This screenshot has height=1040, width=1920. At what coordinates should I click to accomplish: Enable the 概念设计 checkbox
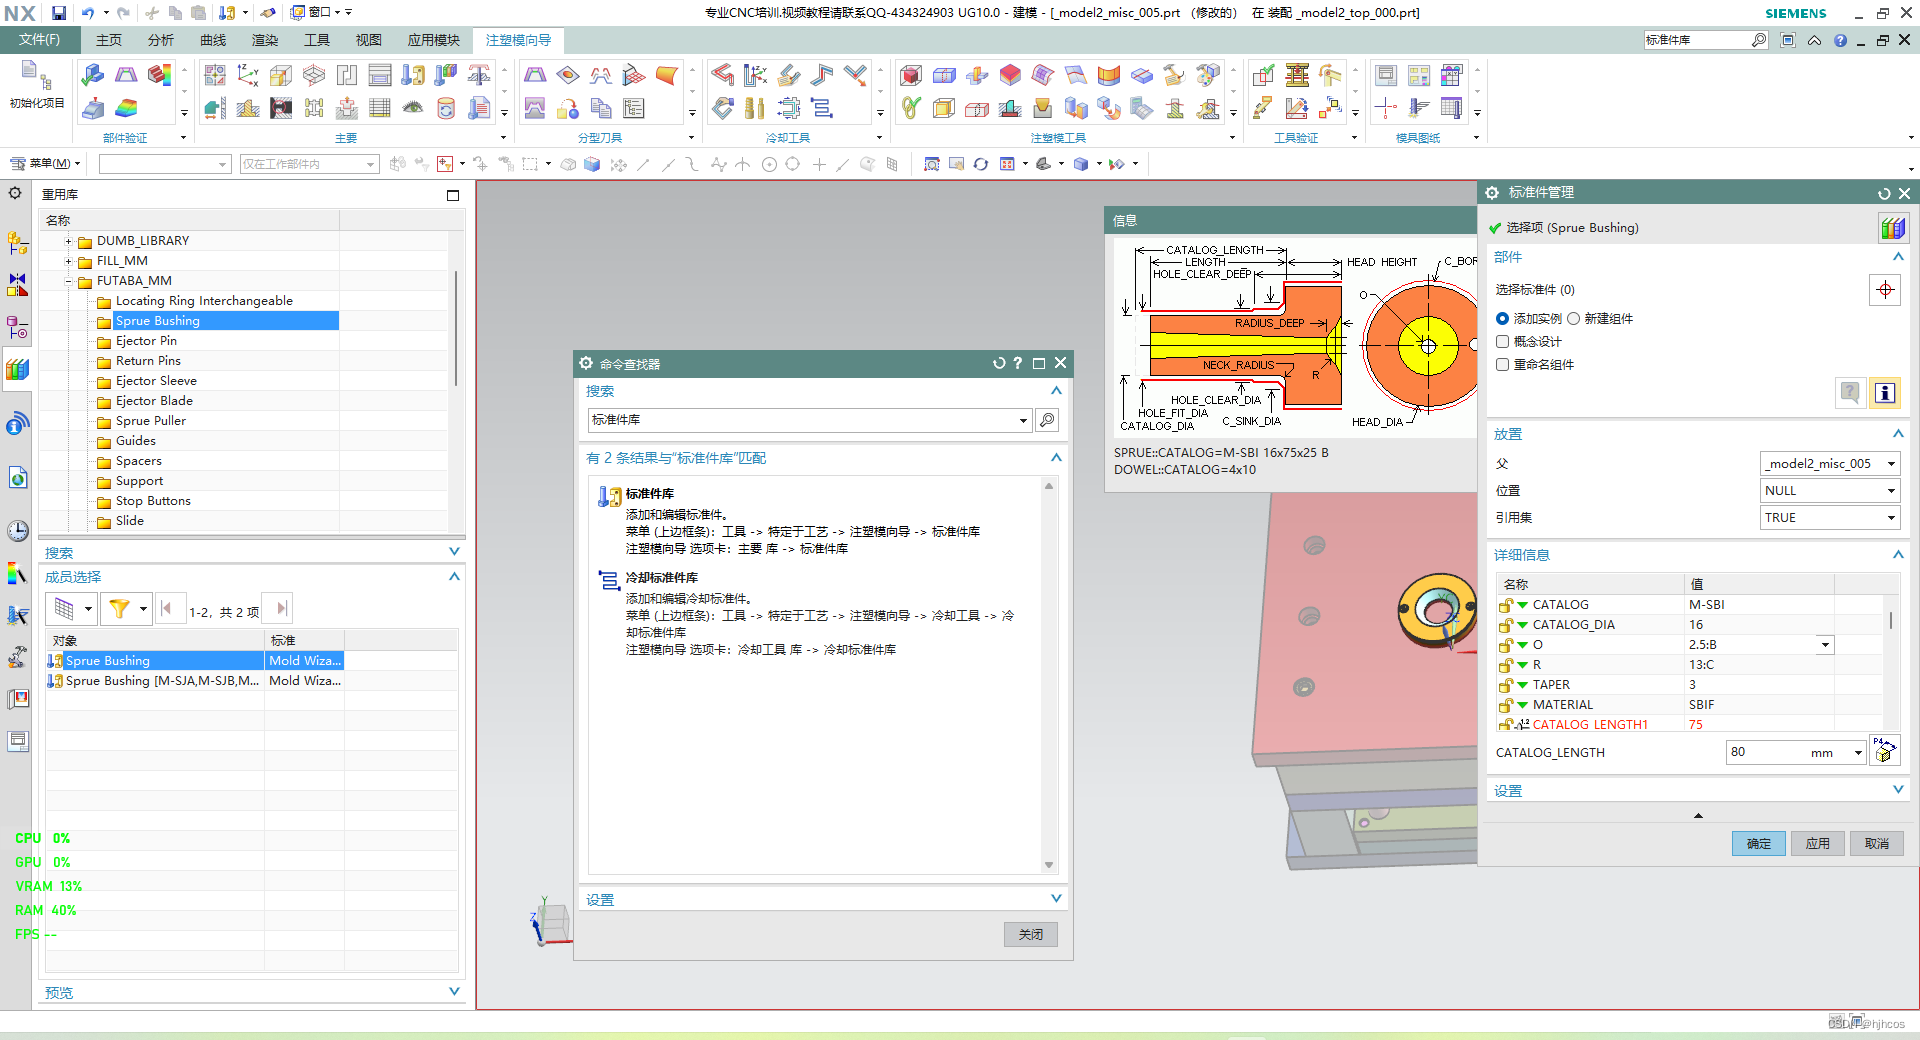[x=1502, y=341]
